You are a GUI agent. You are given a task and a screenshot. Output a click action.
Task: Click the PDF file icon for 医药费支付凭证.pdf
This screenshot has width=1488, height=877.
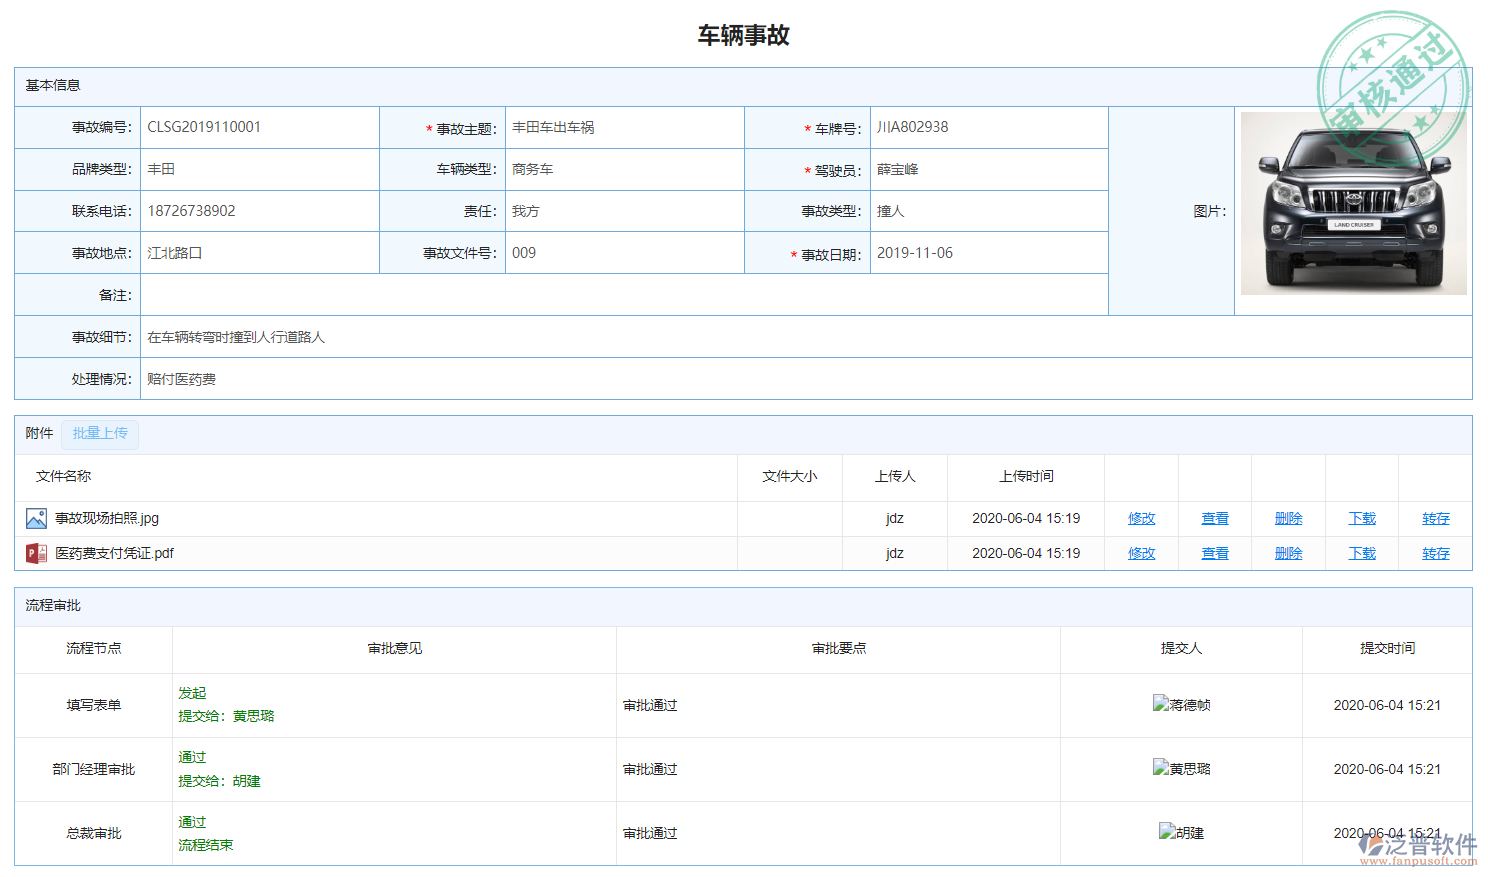tap(36, 553)
